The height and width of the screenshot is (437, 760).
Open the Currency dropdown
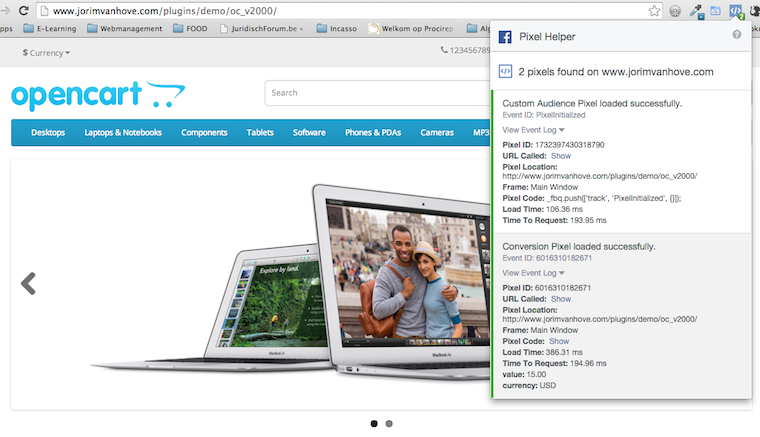(46, 53)
